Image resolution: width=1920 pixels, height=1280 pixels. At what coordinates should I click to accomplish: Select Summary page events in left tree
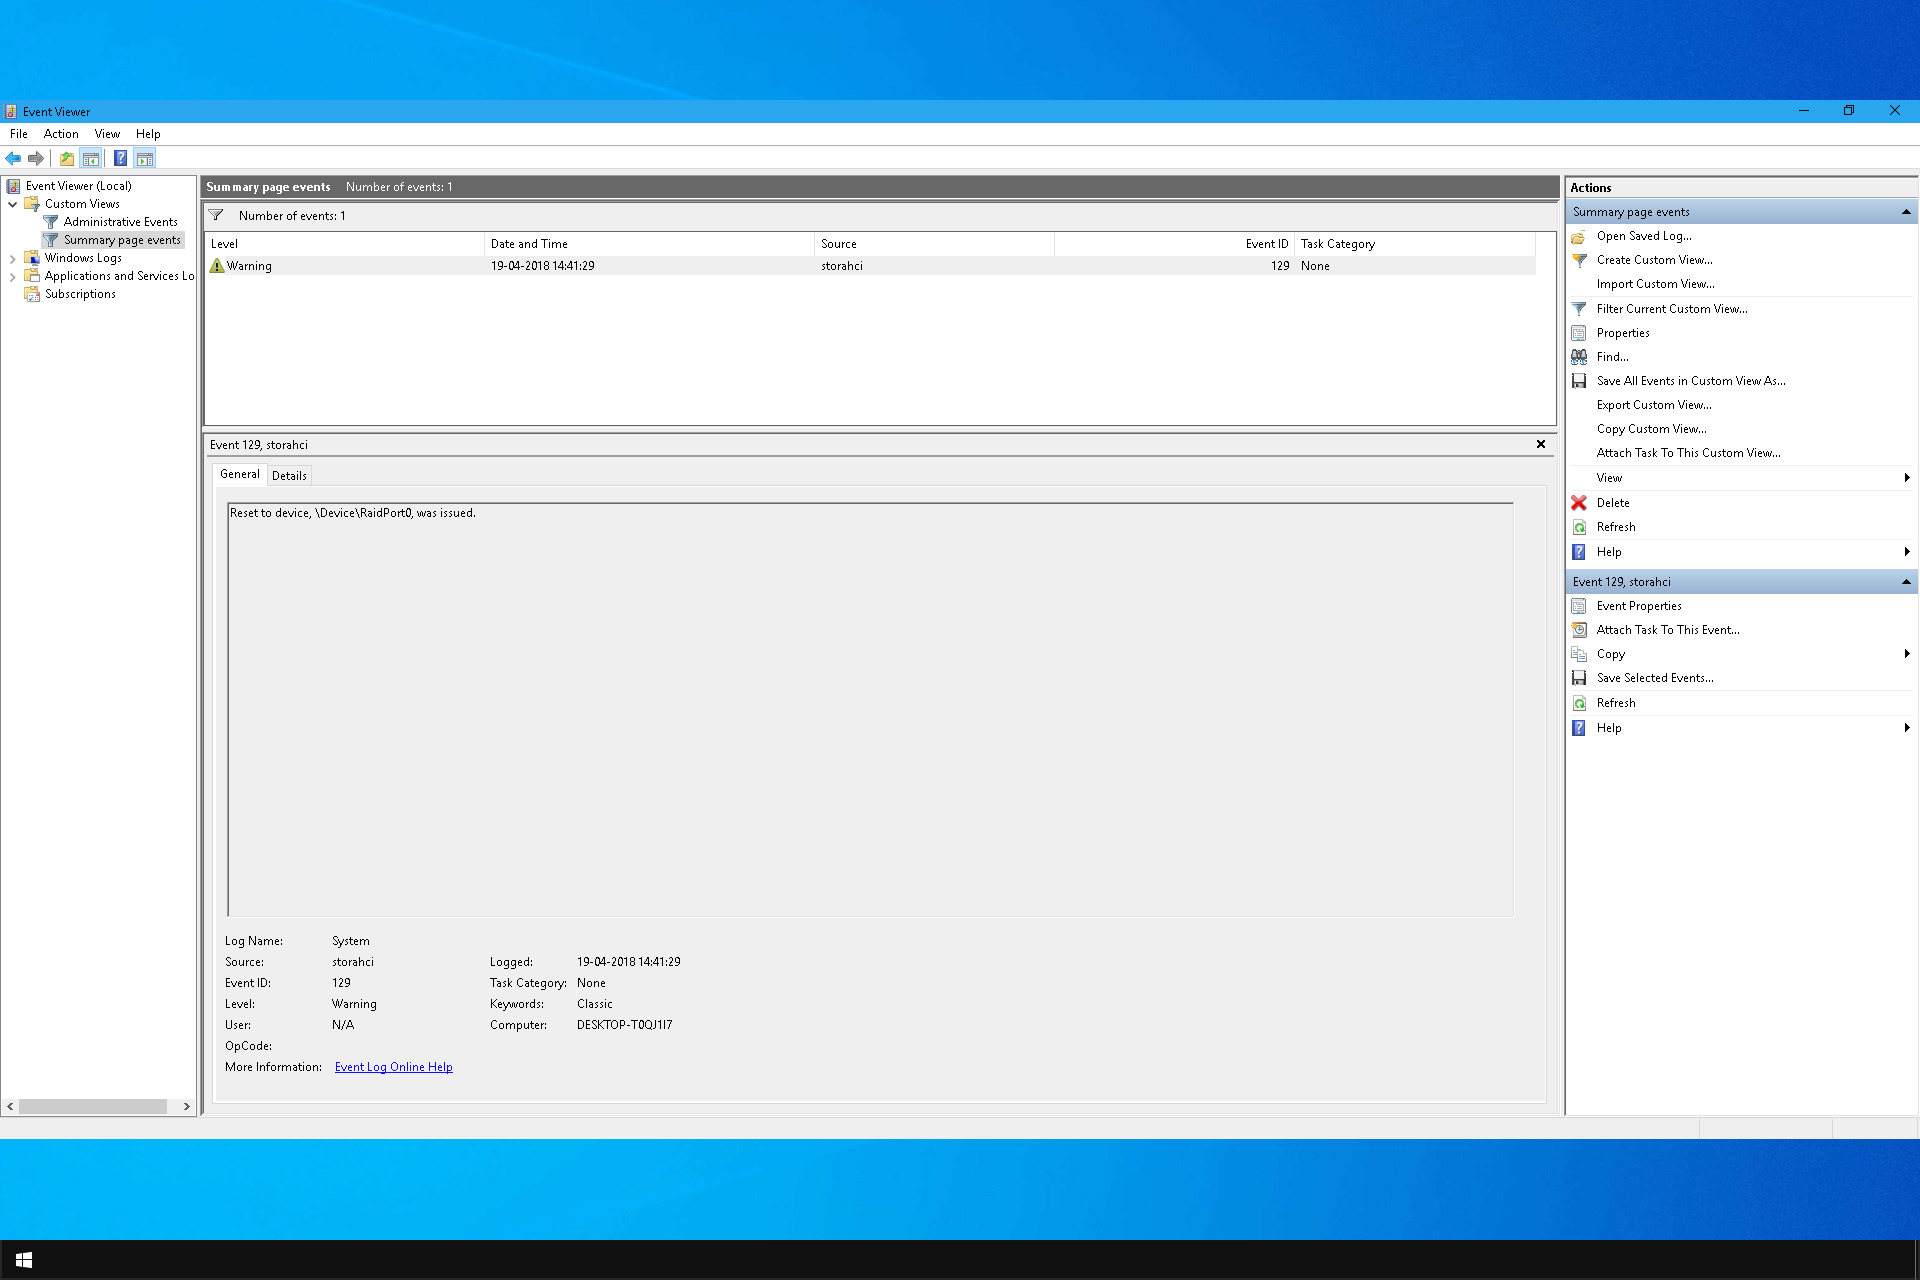[x=121, y=239]
